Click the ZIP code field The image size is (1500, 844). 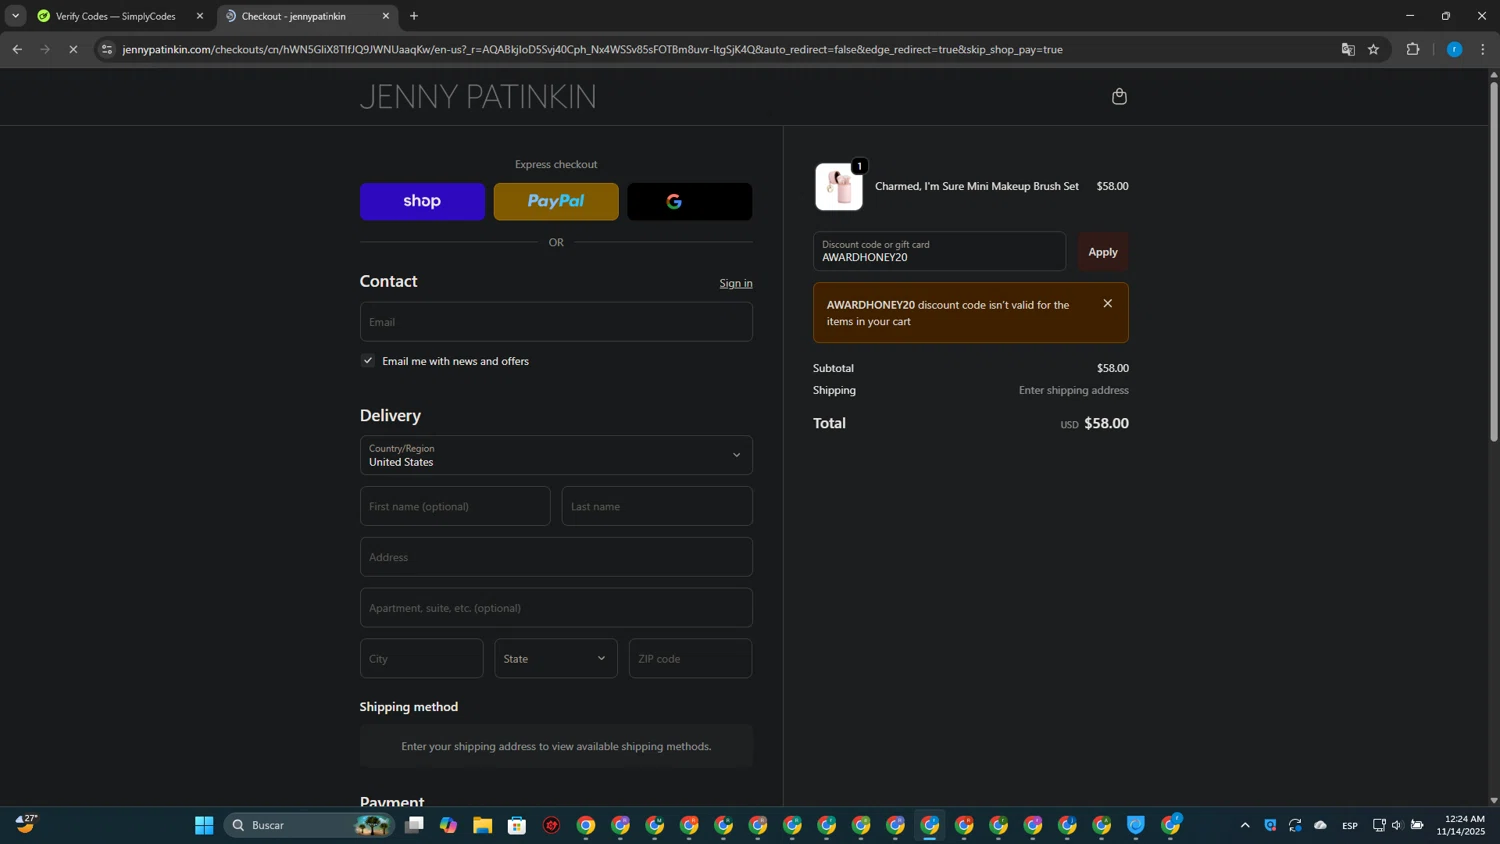coord(690,658)
